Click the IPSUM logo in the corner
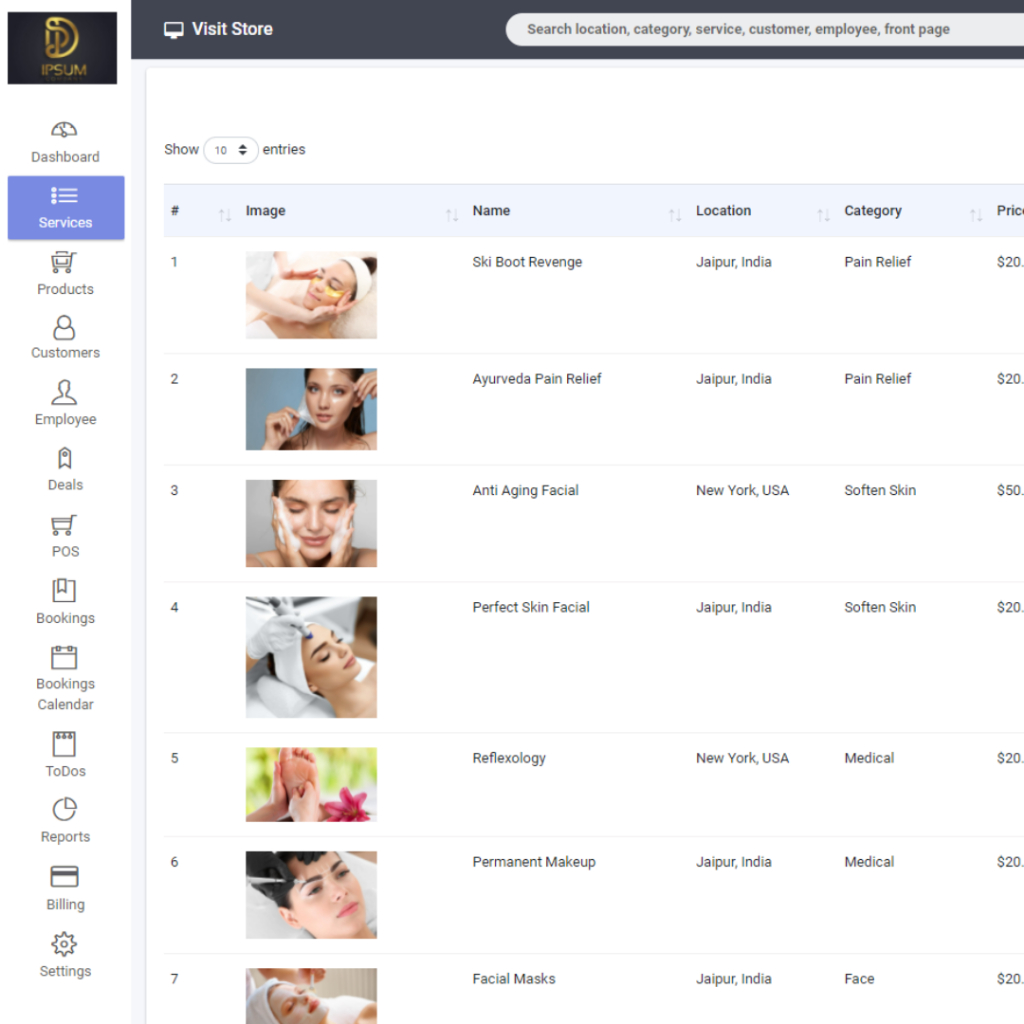This screenshot has width=1024, height=1024. (x=62, y=48)
